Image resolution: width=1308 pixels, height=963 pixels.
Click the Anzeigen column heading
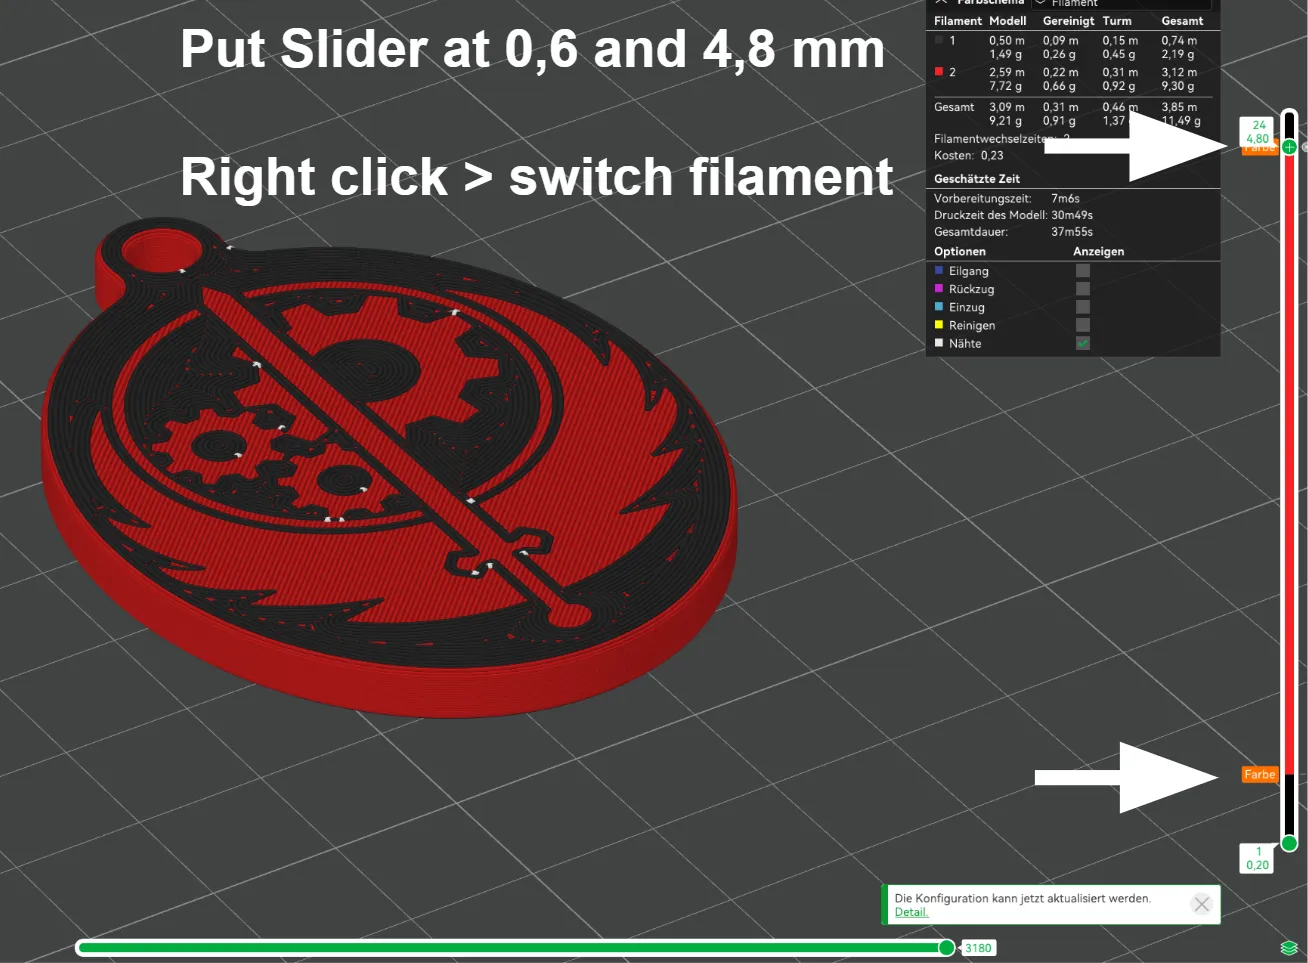[x=1098, y=252]
